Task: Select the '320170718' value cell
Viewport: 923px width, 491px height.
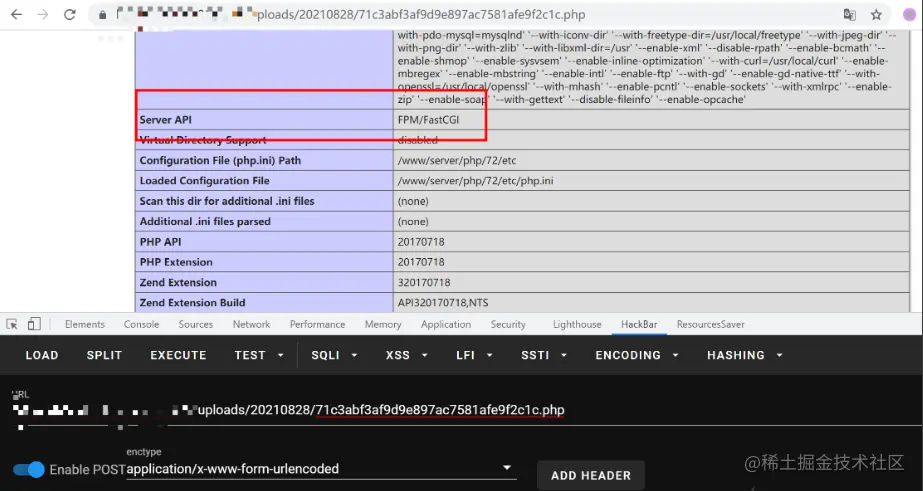Action: 651,283
